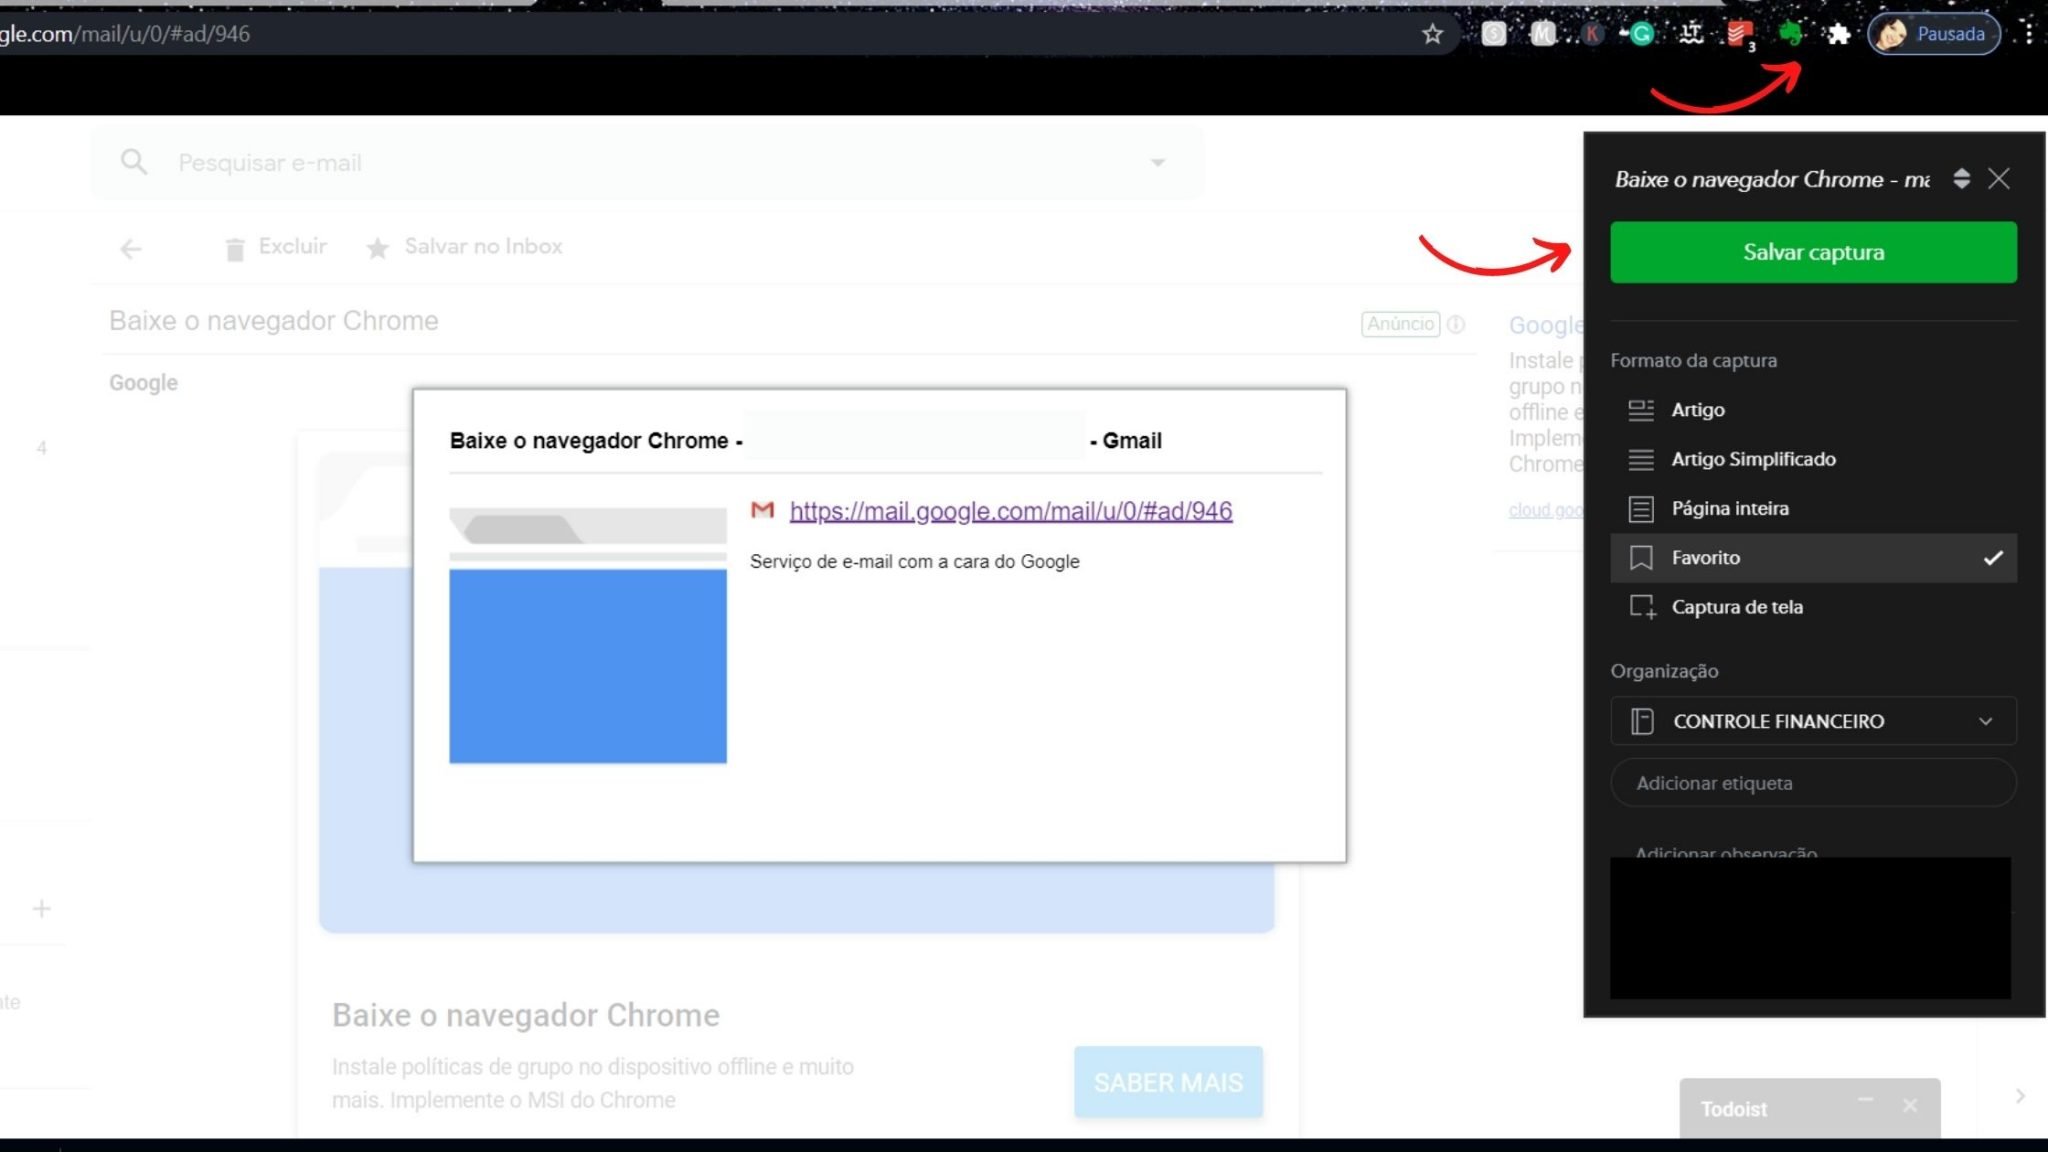Click the Favorito bookmark icon

1641,558
